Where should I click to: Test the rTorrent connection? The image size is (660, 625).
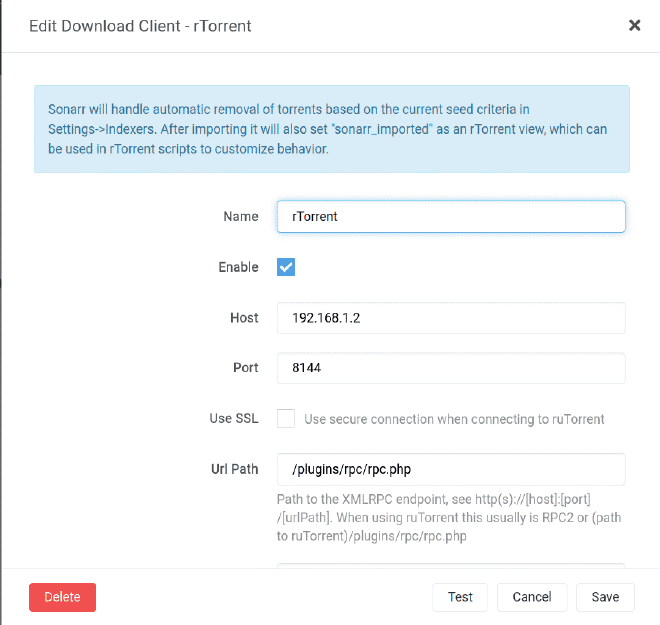[x=460, y=597]
